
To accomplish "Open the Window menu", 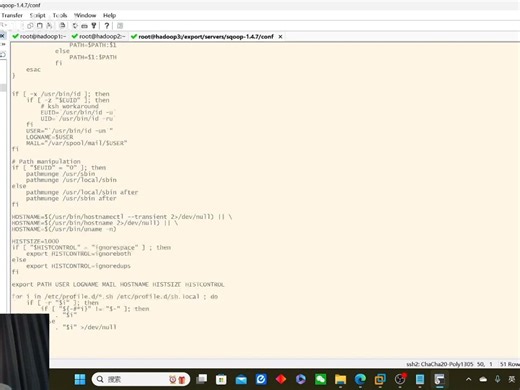I will pos(85,15).
